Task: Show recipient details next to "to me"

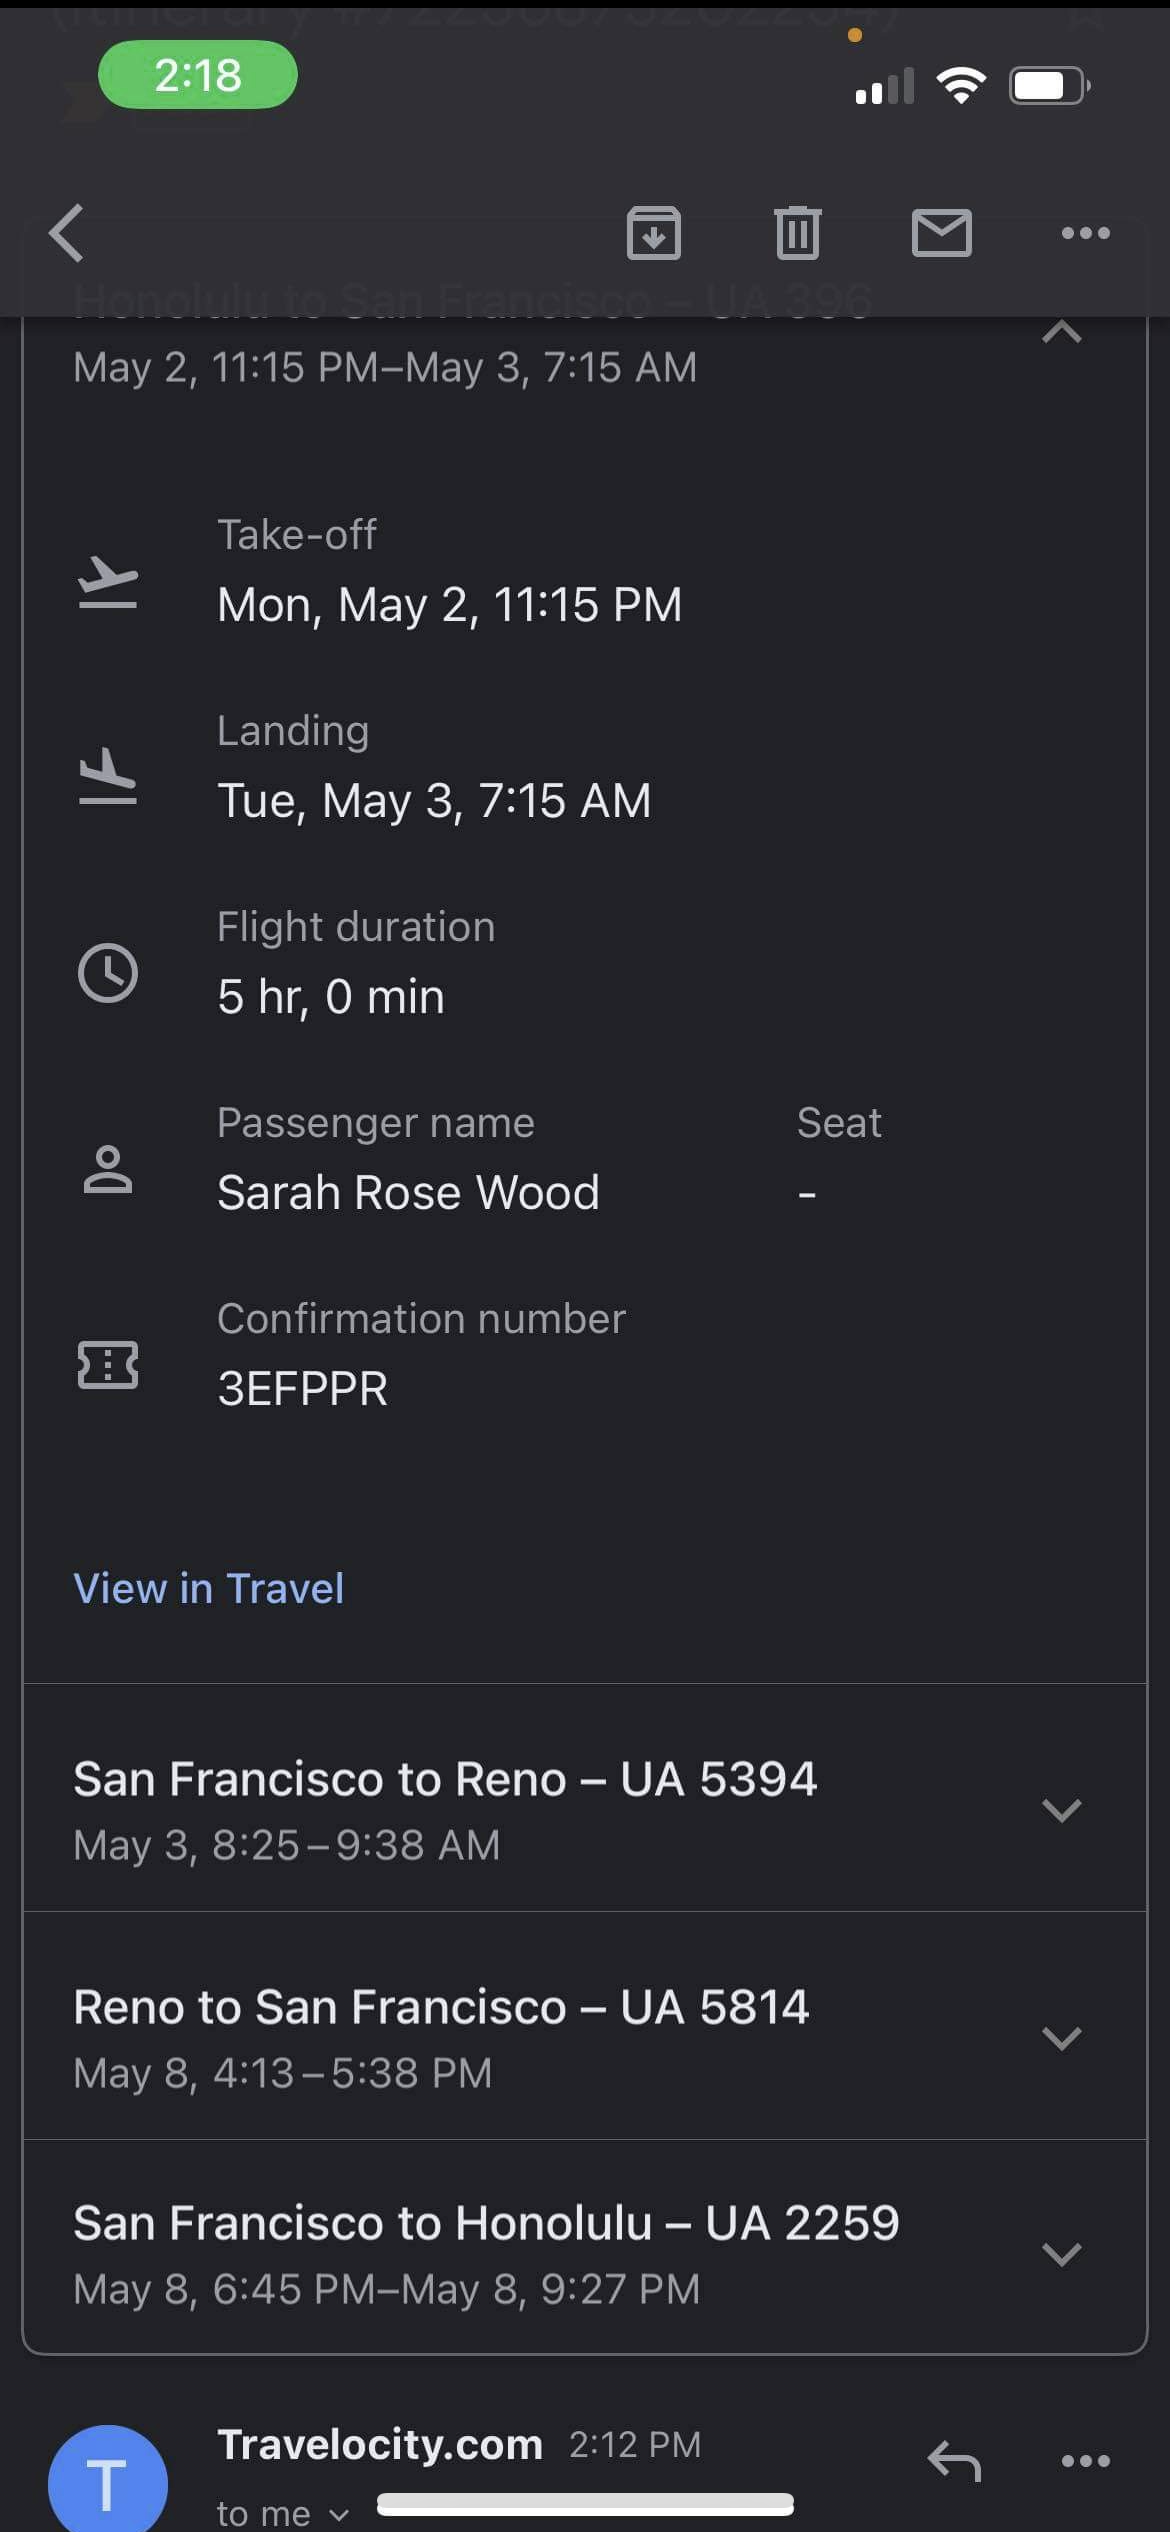Action: click(339, 2514)
